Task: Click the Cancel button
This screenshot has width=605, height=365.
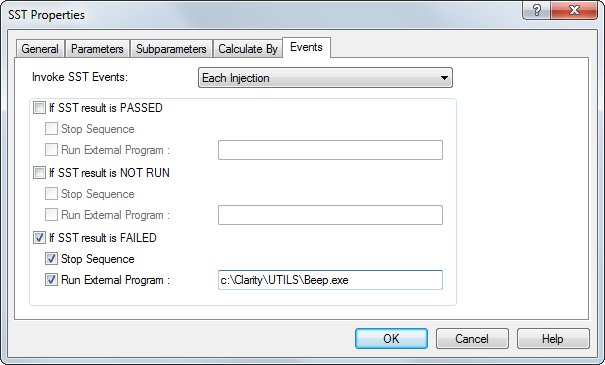Action: (472, 339)
